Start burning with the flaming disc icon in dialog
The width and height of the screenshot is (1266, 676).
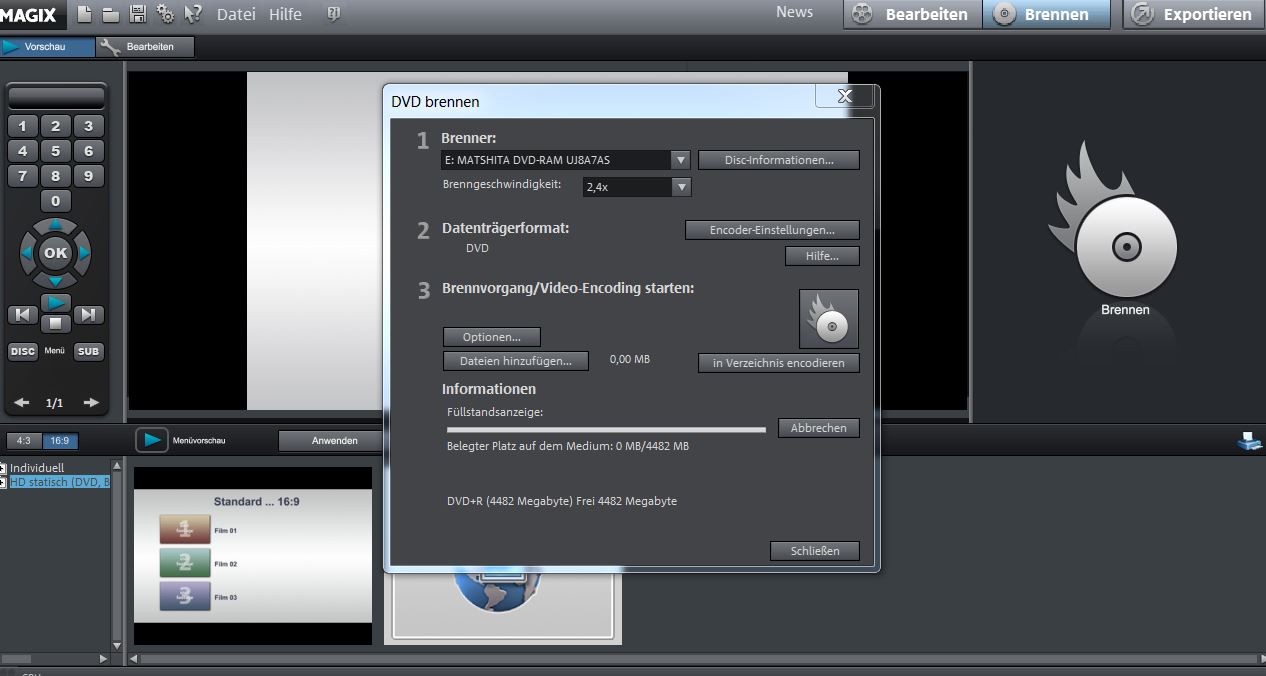(x=828, y=319)
